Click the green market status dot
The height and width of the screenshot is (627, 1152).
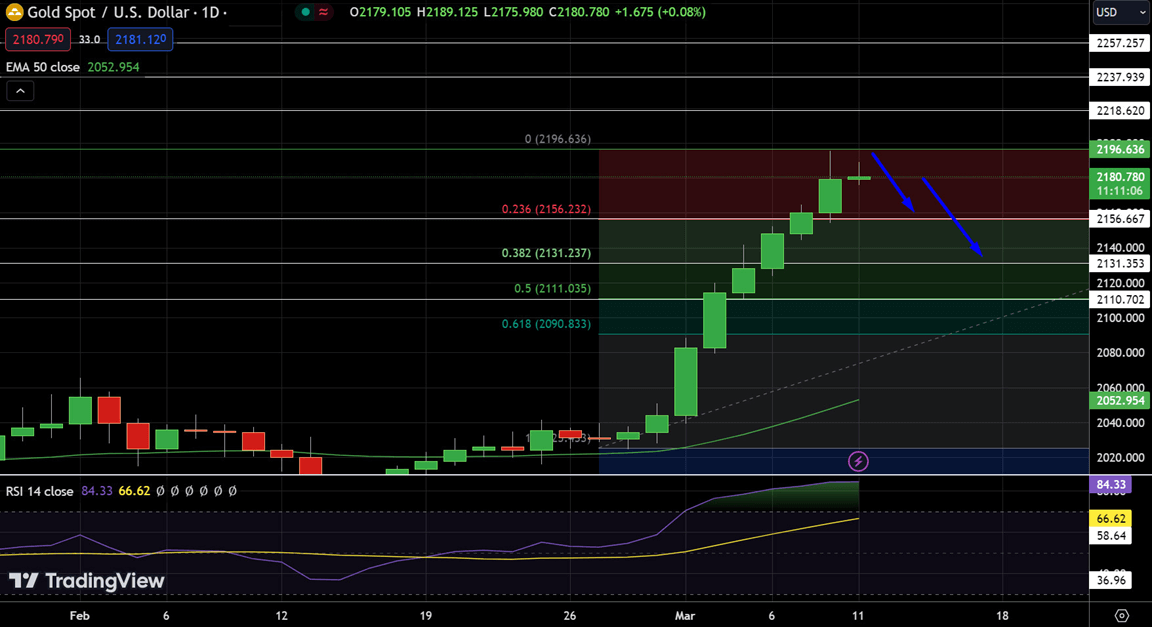click(304, 13)
